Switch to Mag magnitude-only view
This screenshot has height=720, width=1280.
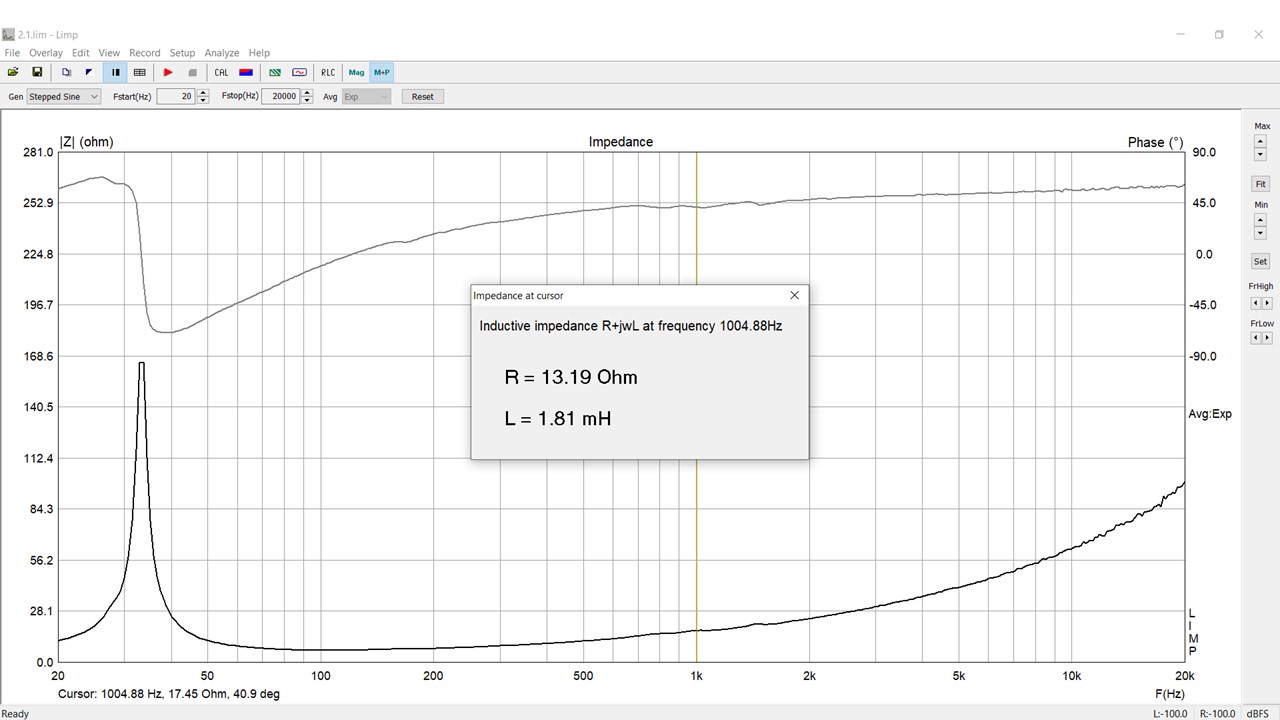[356, 72]
